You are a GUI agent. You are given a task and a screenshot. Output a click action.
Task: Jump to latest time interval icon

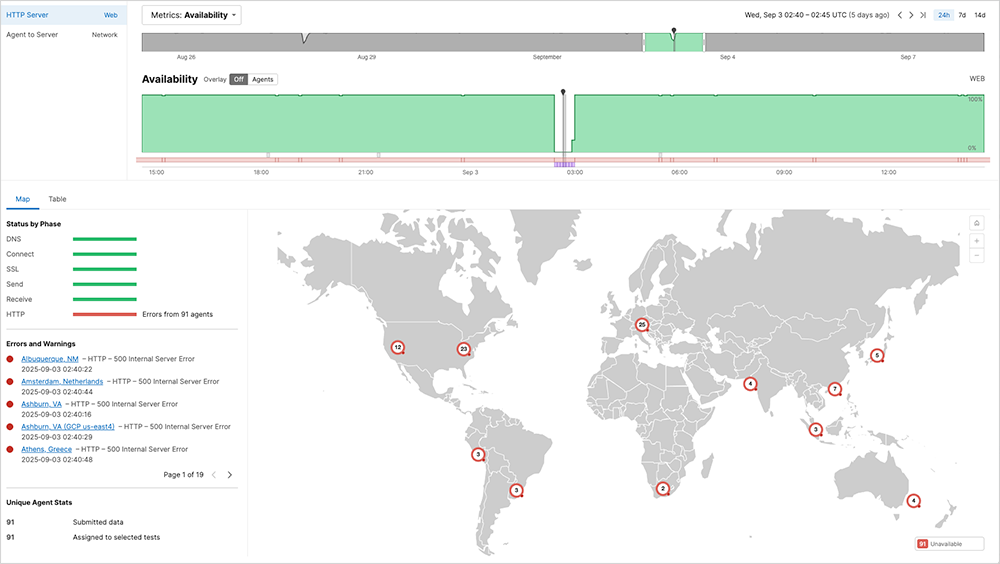(x=922, y=15)
